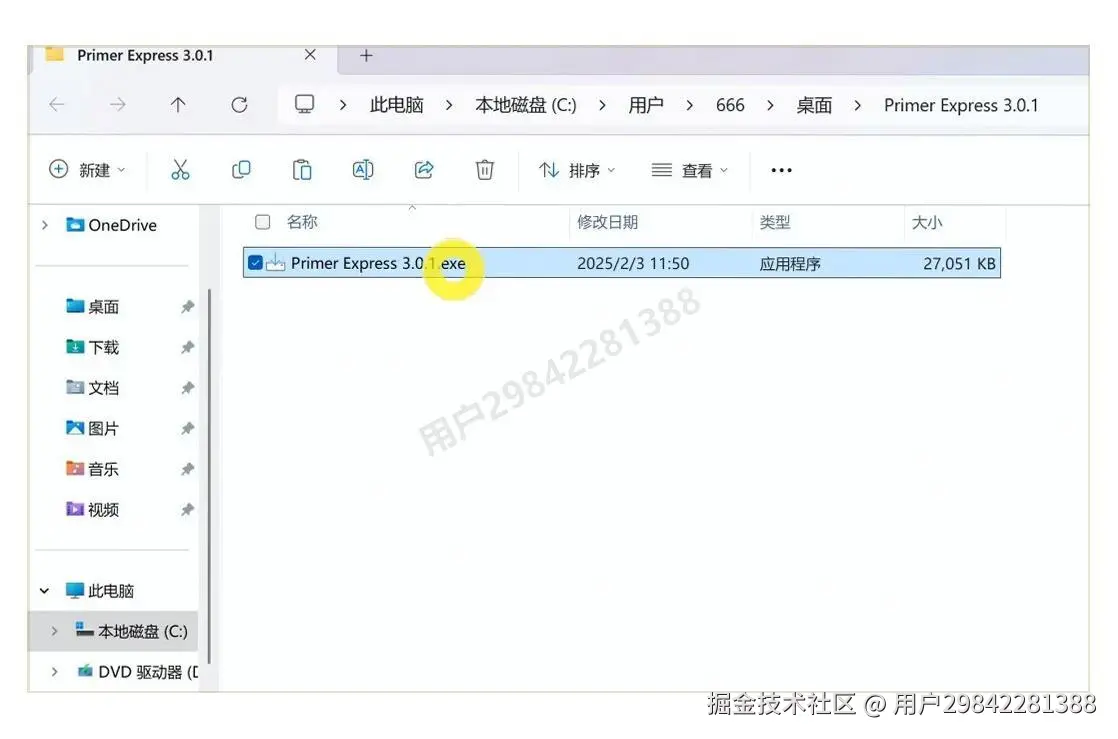
Task: Refresh the folder view
Action: 240,104
